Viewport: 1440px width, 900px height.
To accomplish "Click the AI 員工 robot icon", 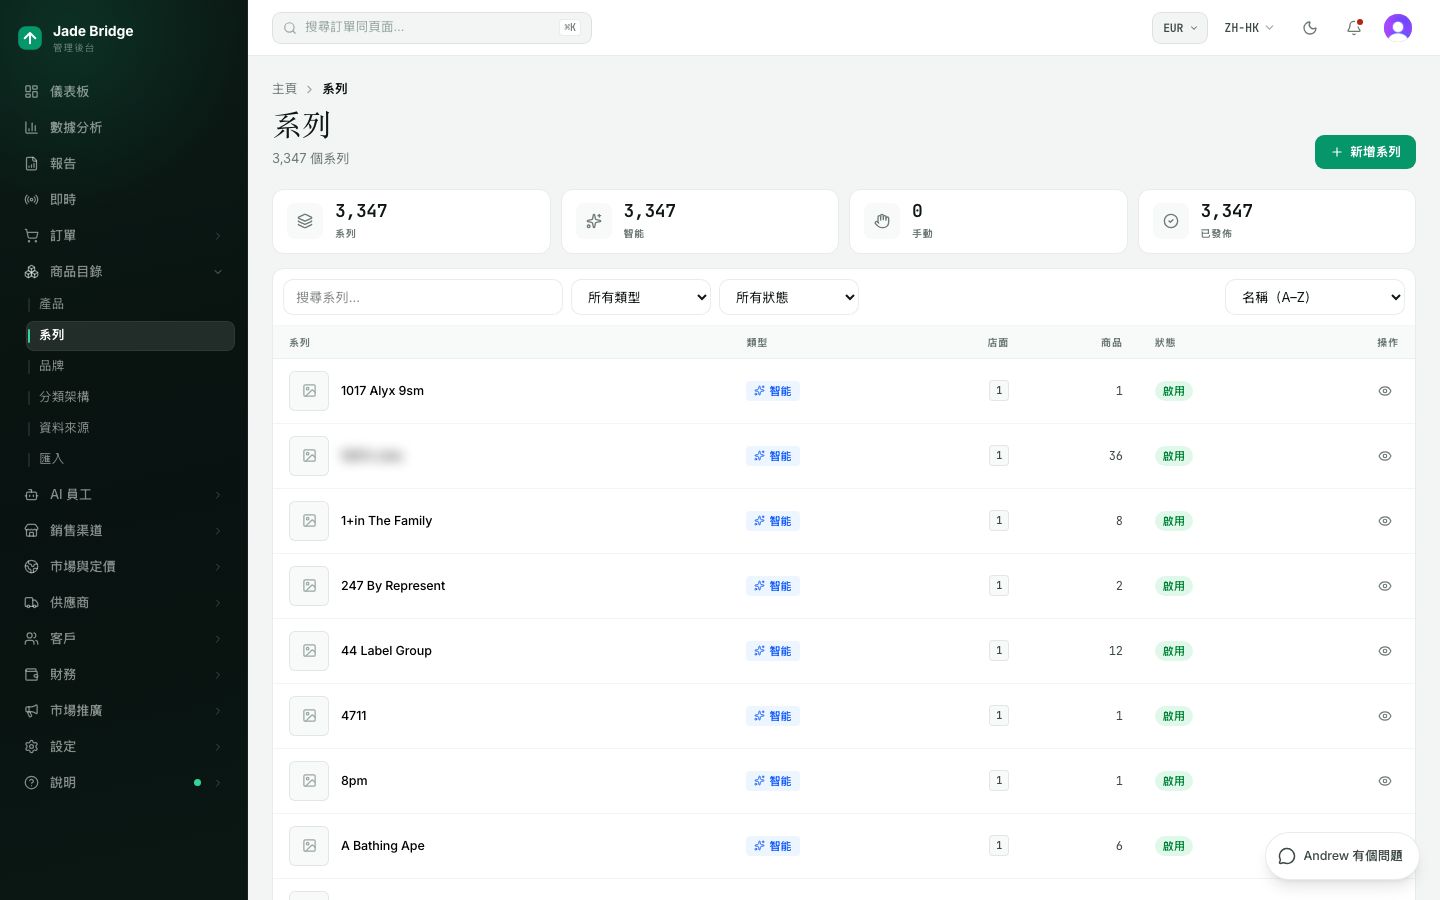I will tap(32, 494).
